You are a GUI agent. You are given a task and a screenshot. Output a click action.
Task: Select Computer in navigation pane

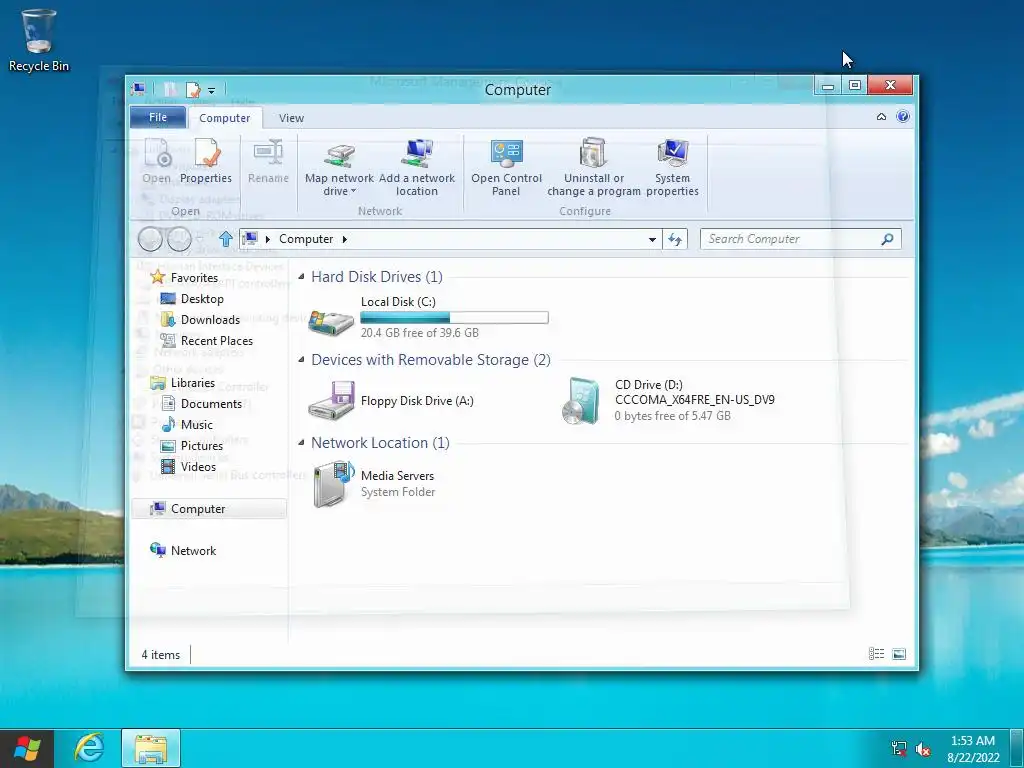click(x=209, y=509)
